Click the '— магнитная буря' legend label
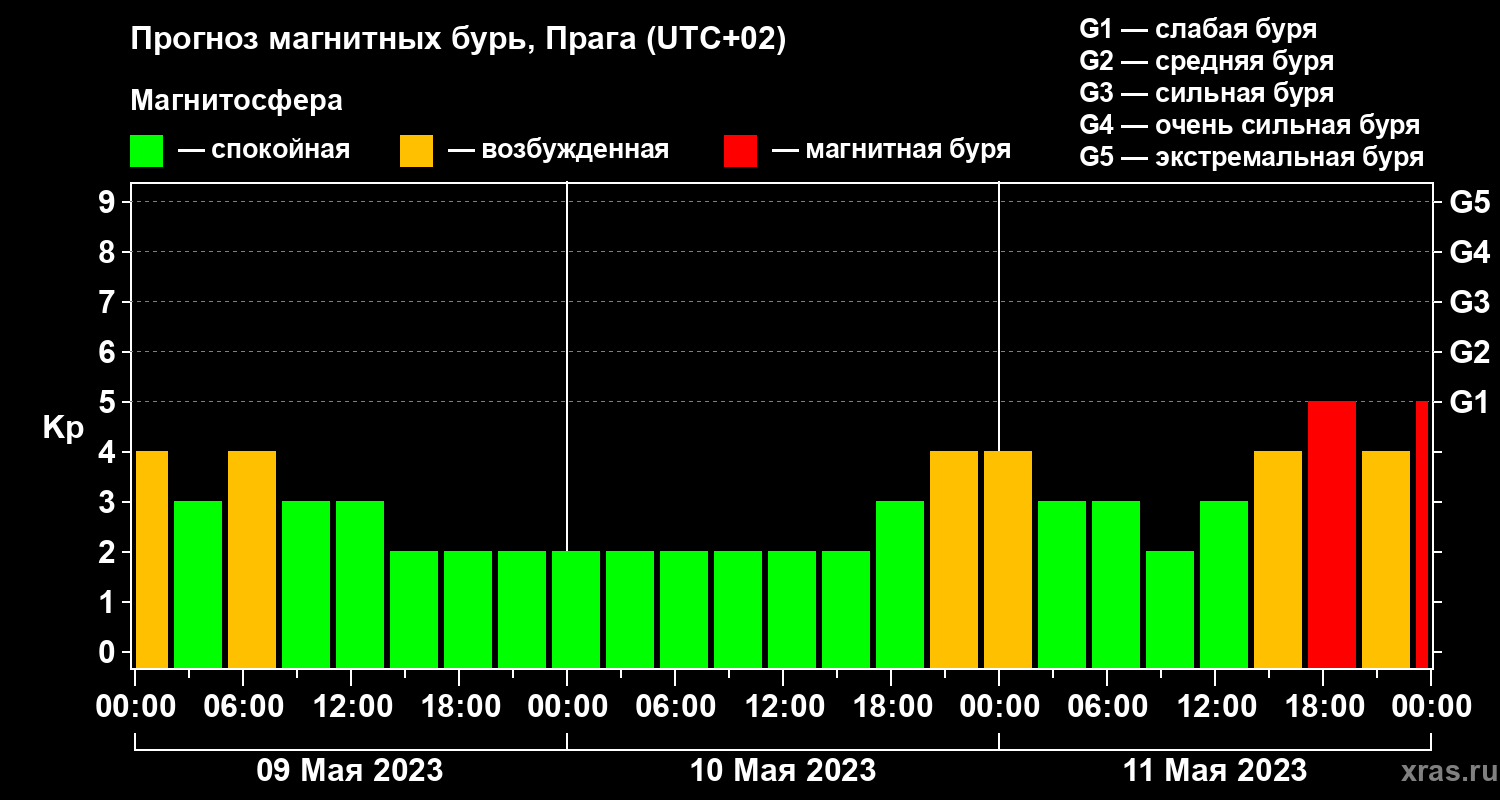Viewport: 1500px width, 800px height. (x=891, y=150)
